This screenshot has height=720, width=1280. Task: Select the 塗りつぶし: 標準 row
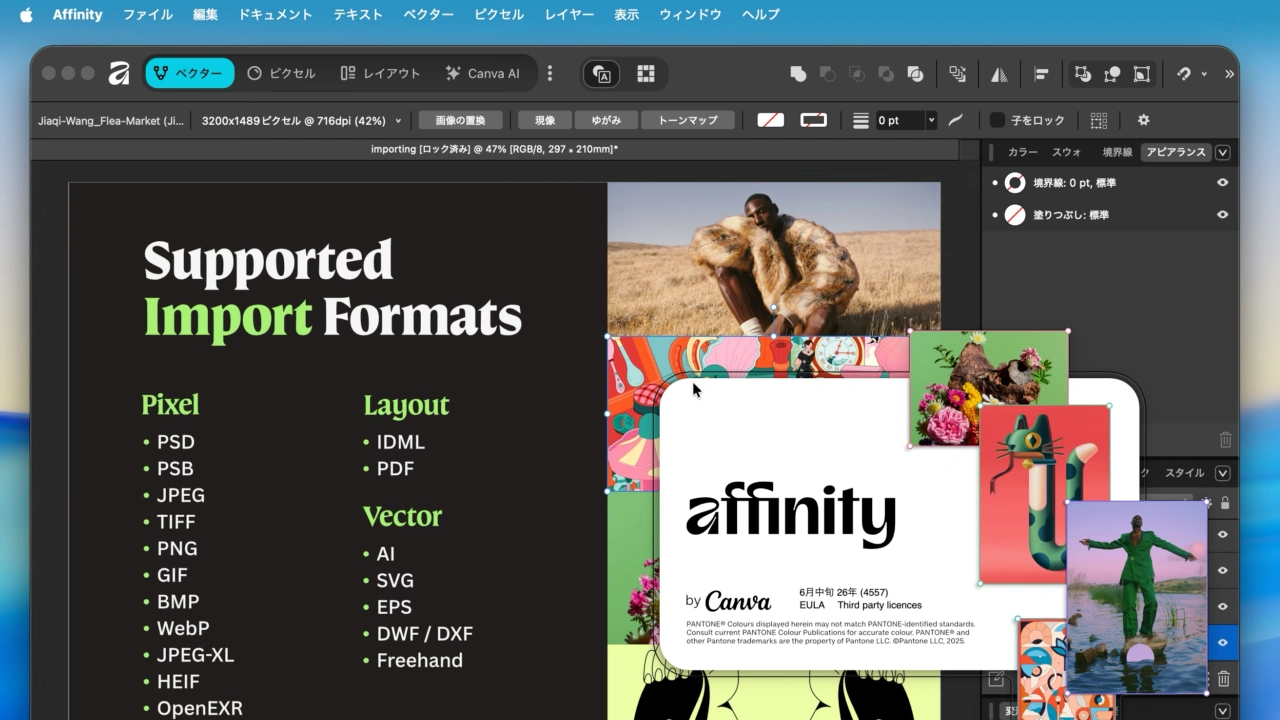pyautogui.click(x=1110, y=215)
